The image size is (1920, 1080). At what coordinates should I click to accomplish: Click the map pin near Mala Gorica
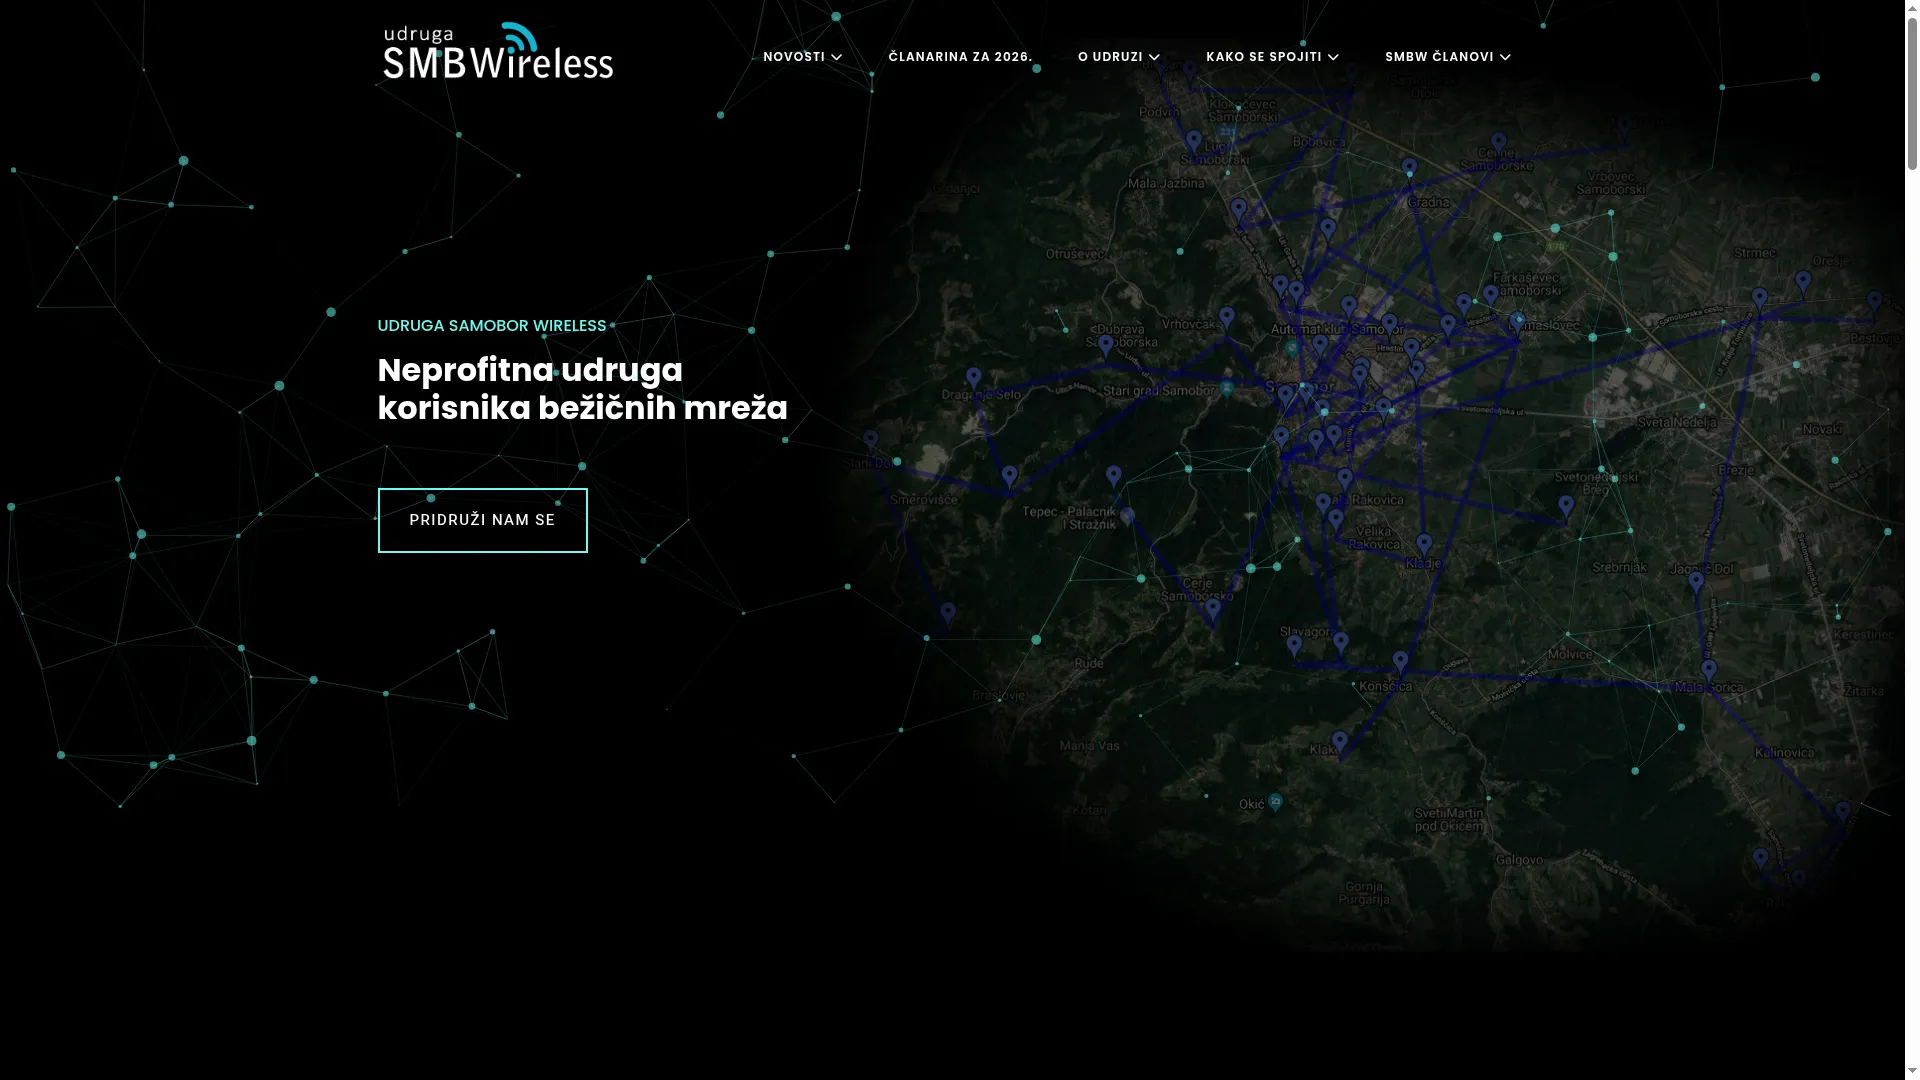coord(1709,672)
